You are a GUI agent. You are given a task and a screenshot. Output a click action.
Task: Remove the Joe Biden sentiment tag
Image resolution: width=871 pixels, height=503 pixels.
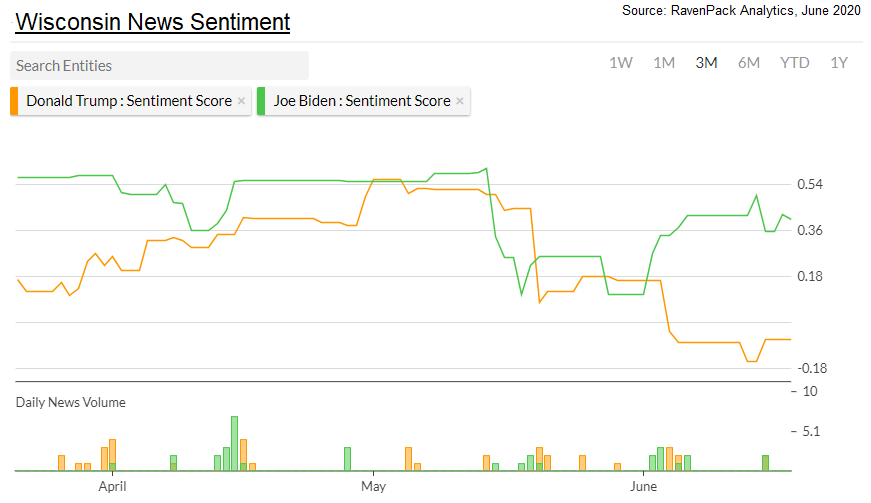tap(460, 101)
